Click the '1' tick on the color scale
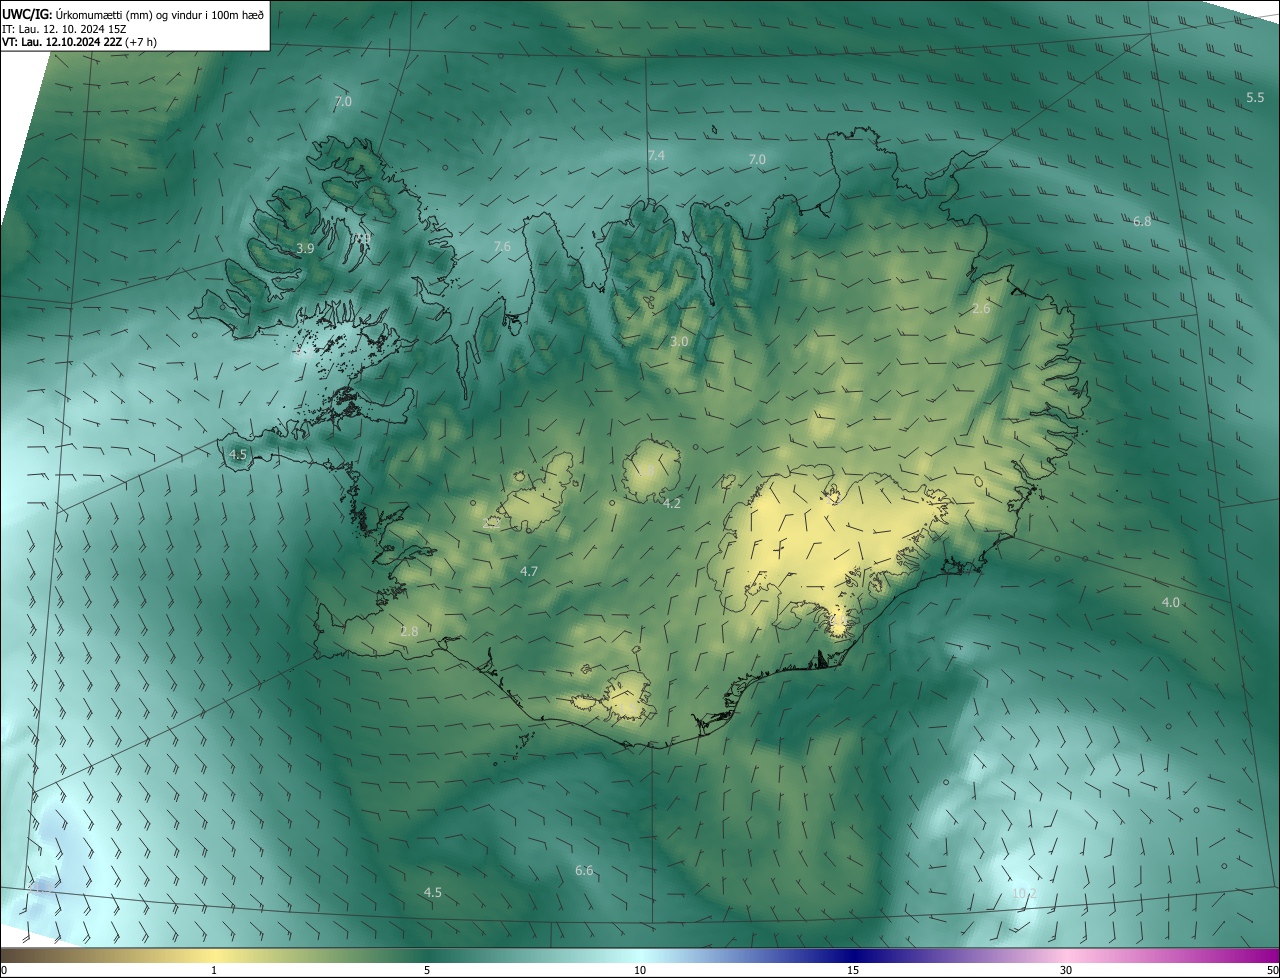 (214, 970)
